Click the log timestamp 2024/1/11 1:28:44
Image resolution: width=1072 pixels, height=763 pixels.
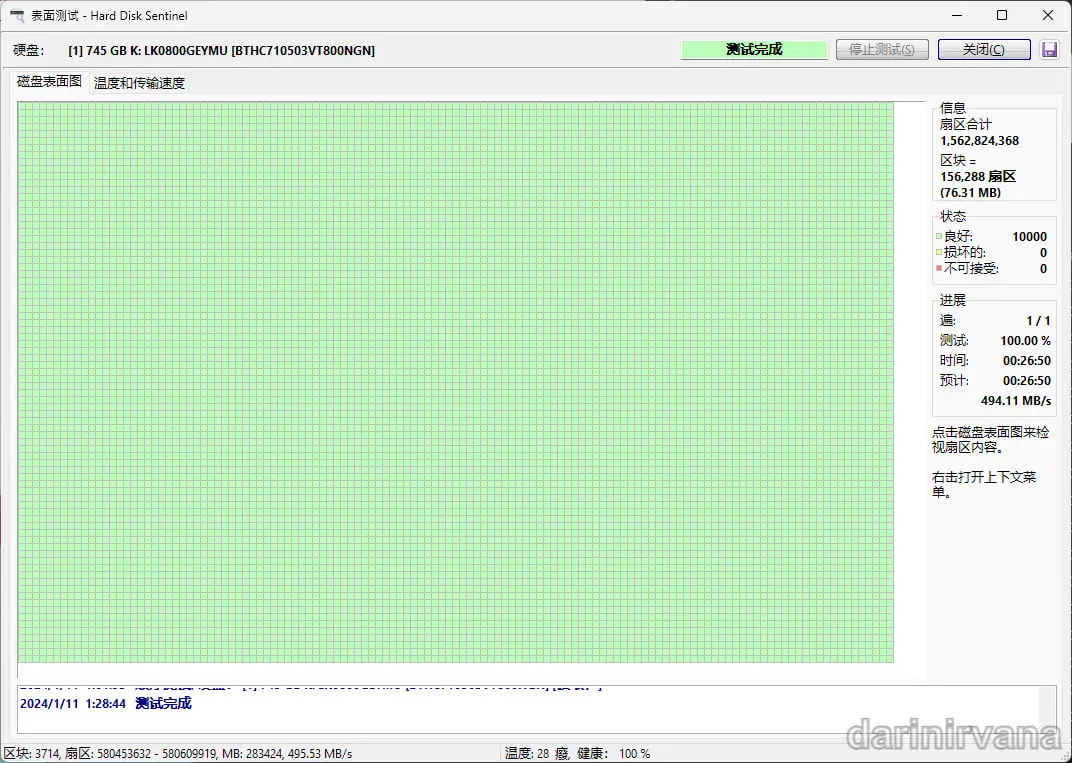[73, 704]
